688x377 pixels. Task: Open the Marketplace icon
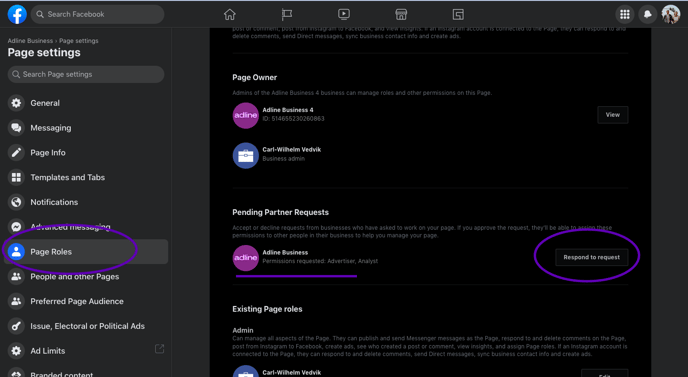[x=401, y=14]
